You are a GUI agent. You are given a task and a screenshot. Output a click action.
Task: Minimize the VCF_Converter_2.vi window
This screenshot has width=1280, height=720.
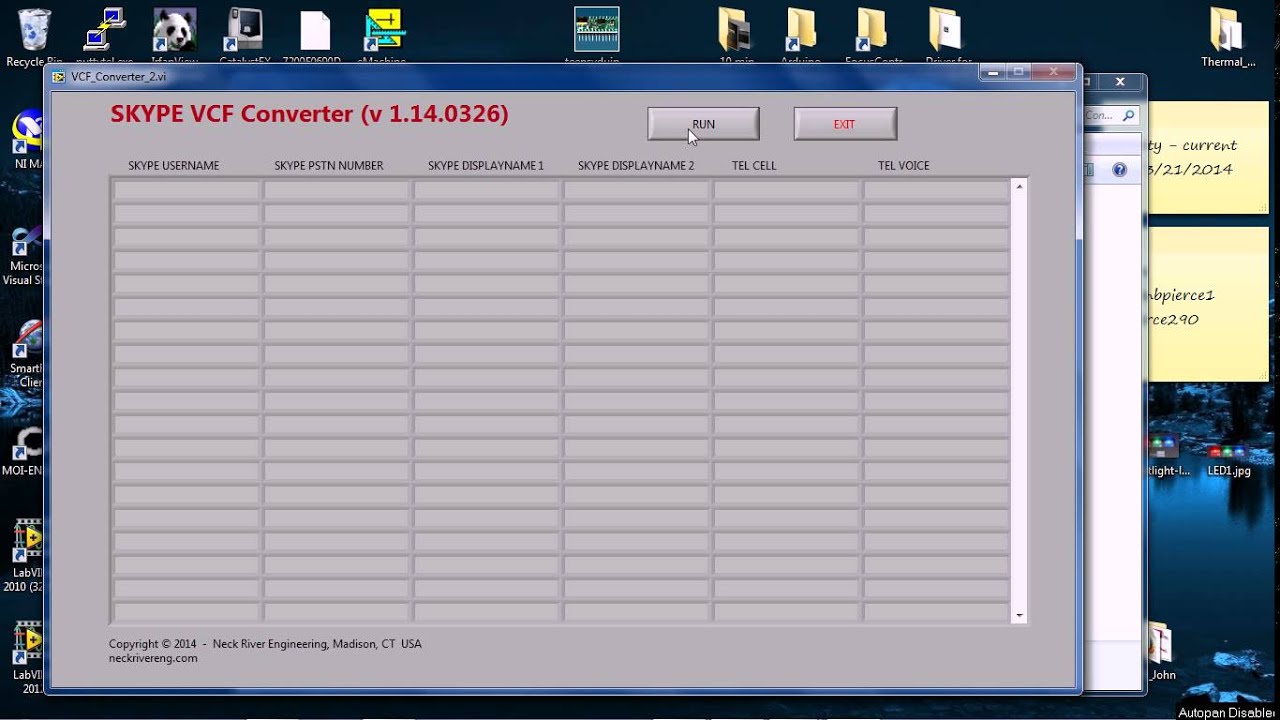[x=992, y=72]
